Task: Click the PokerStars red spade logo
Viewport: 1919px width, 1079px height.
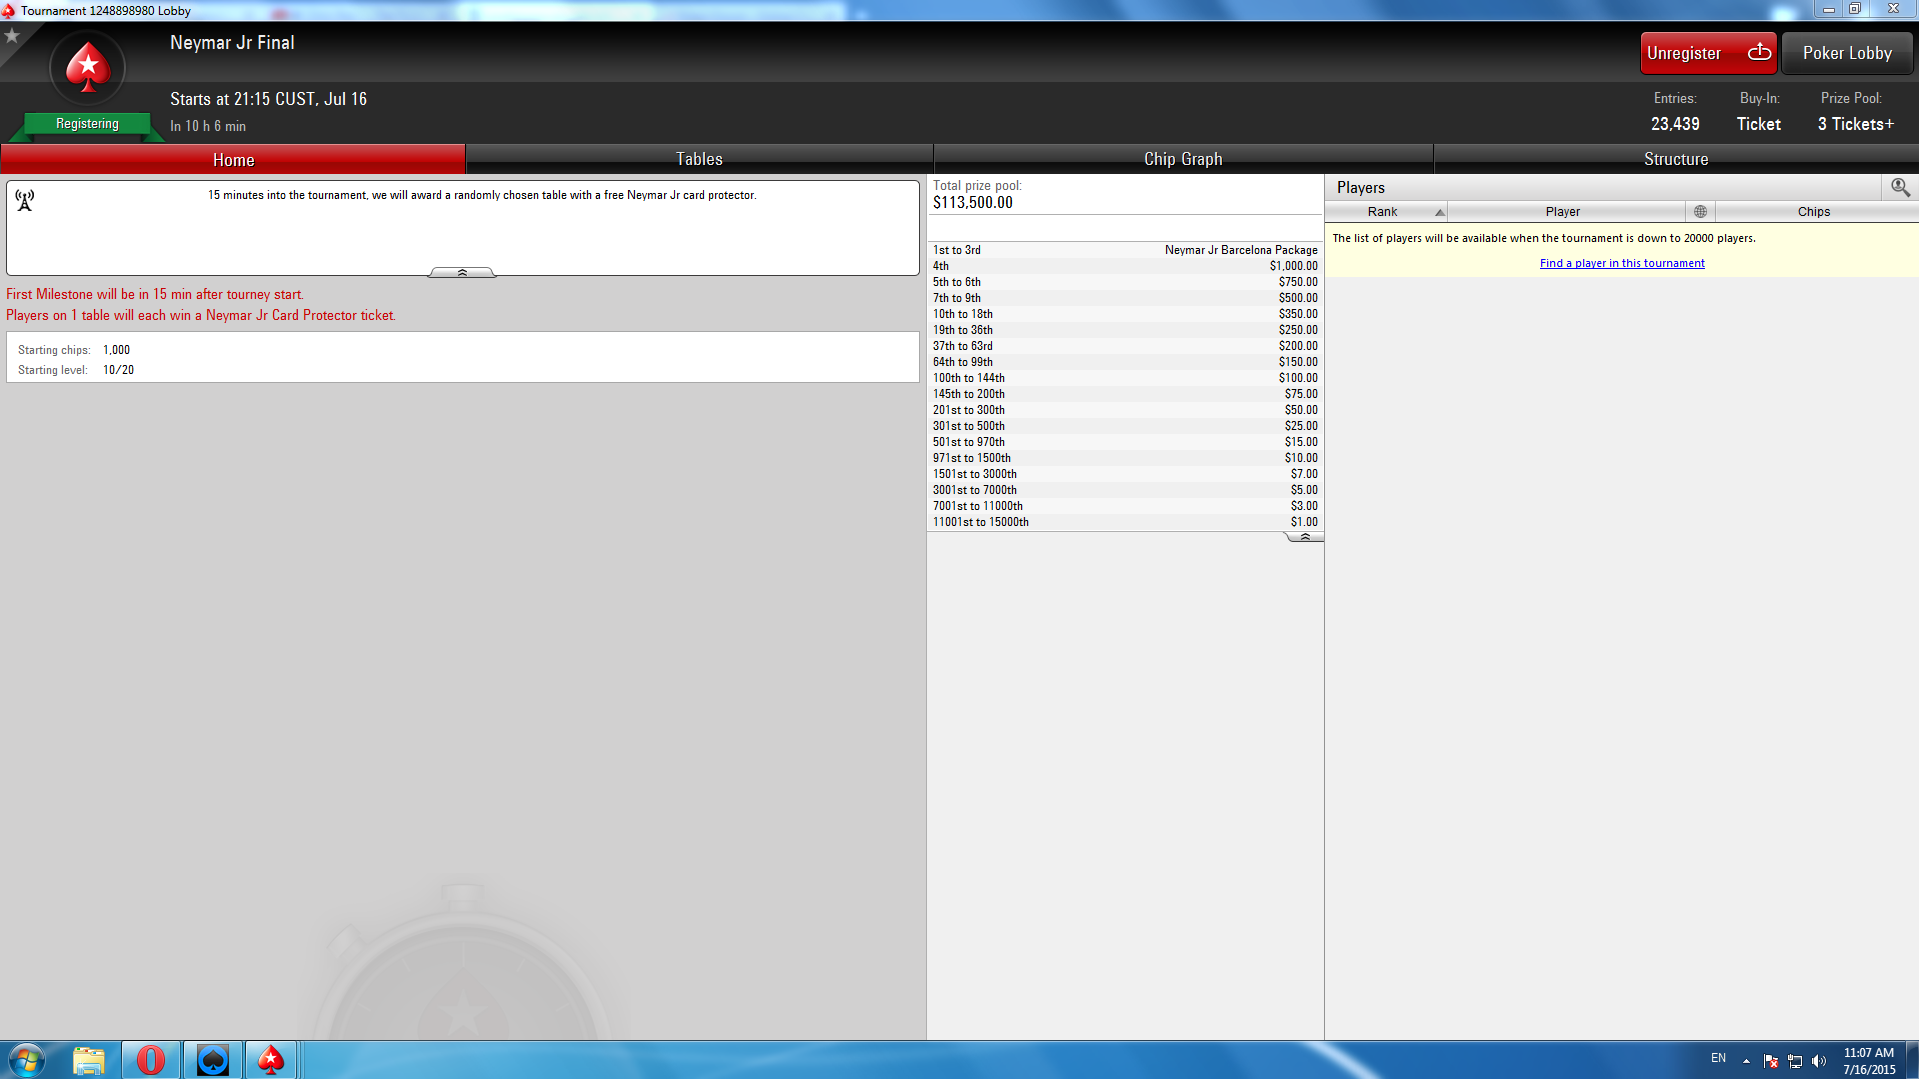Action: 88,68
